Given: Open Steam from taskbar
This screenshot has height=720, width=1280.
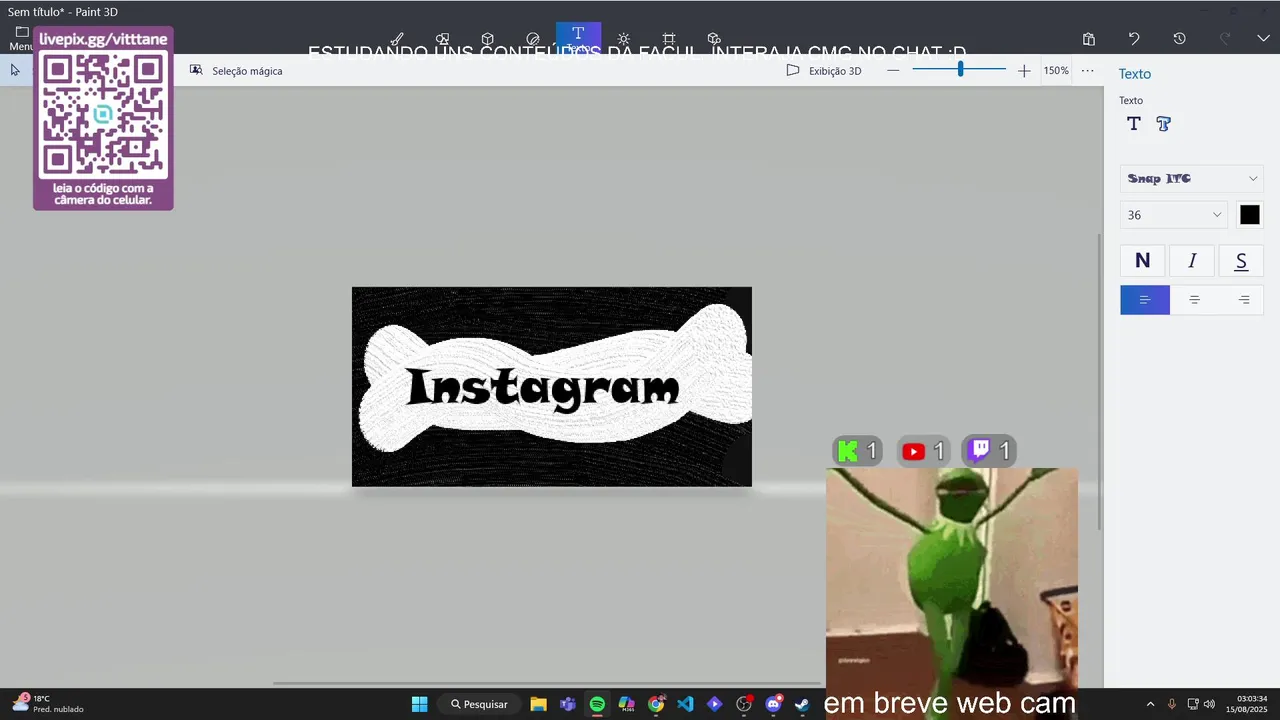Looking at the screenshot, I should click(802, 704).
